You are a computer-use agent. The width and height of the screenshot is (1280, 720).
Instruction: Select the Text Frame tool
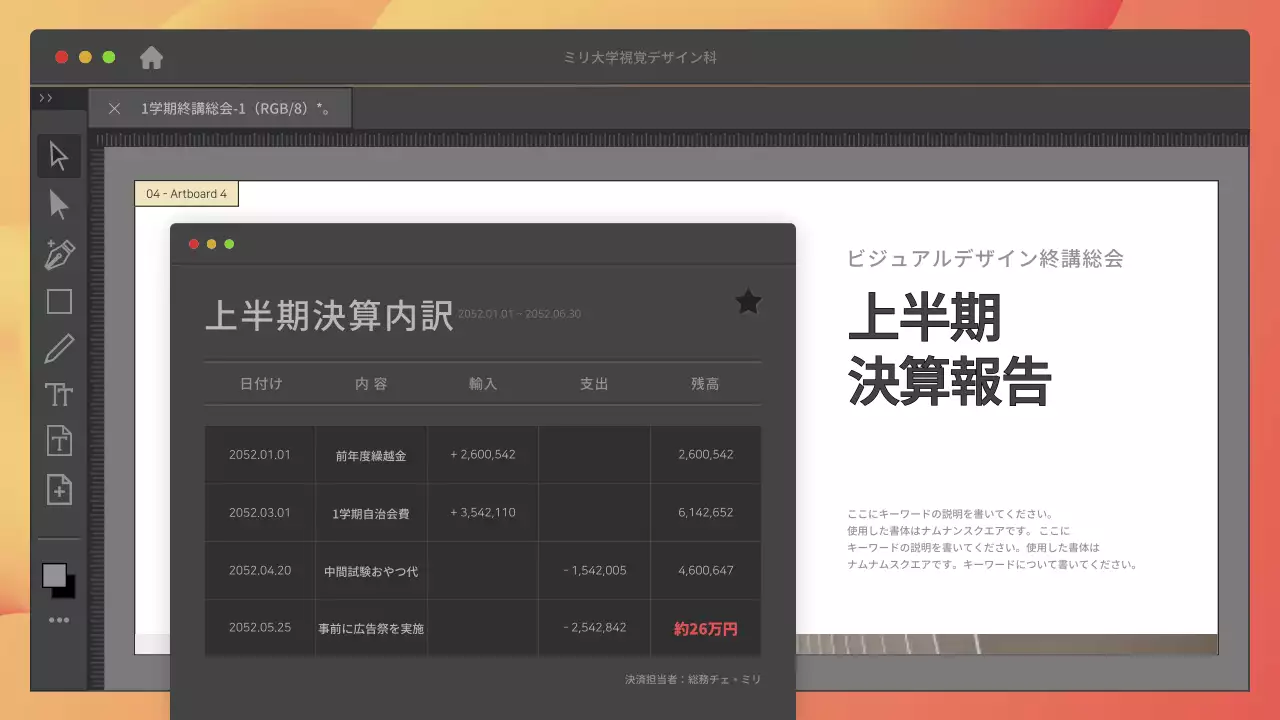[59, 442]
